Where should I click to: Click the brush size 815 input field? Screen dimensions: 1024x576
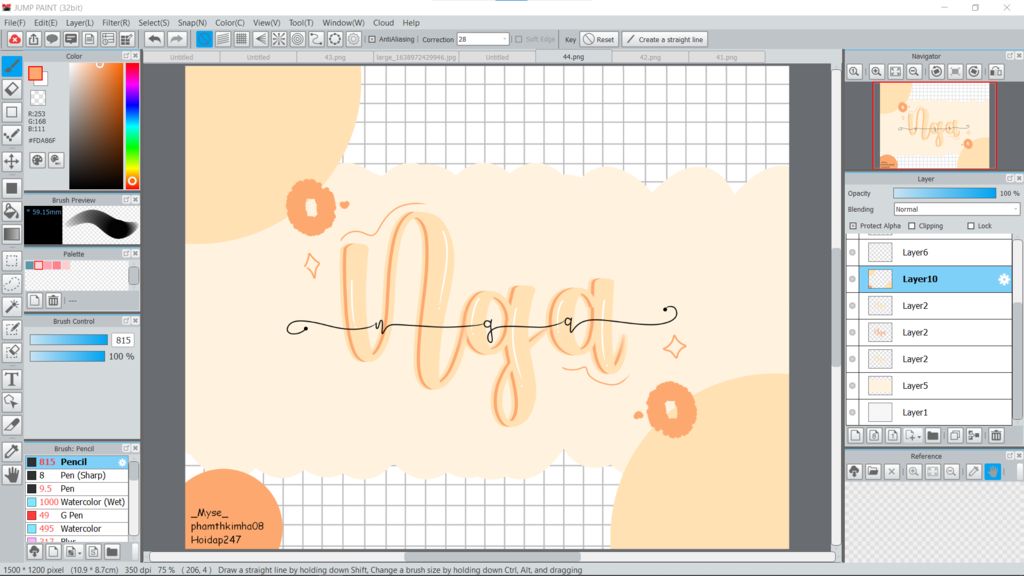[x=123, y=340]
